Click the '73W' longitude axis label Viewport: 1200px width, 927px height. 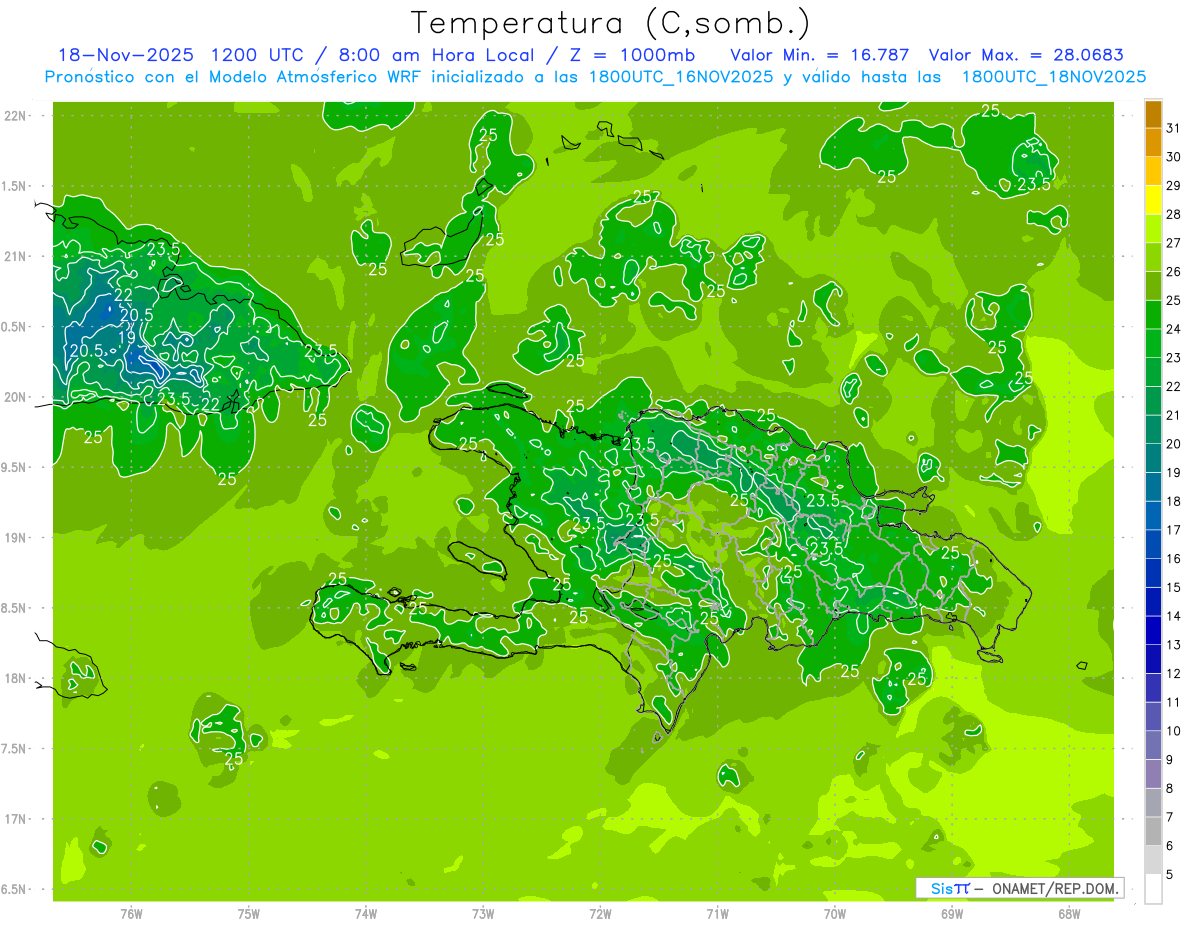tap(483, 914)
